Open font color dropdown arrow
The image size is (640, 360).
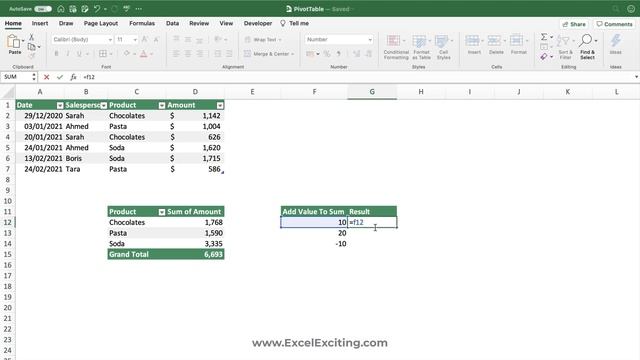151,54
